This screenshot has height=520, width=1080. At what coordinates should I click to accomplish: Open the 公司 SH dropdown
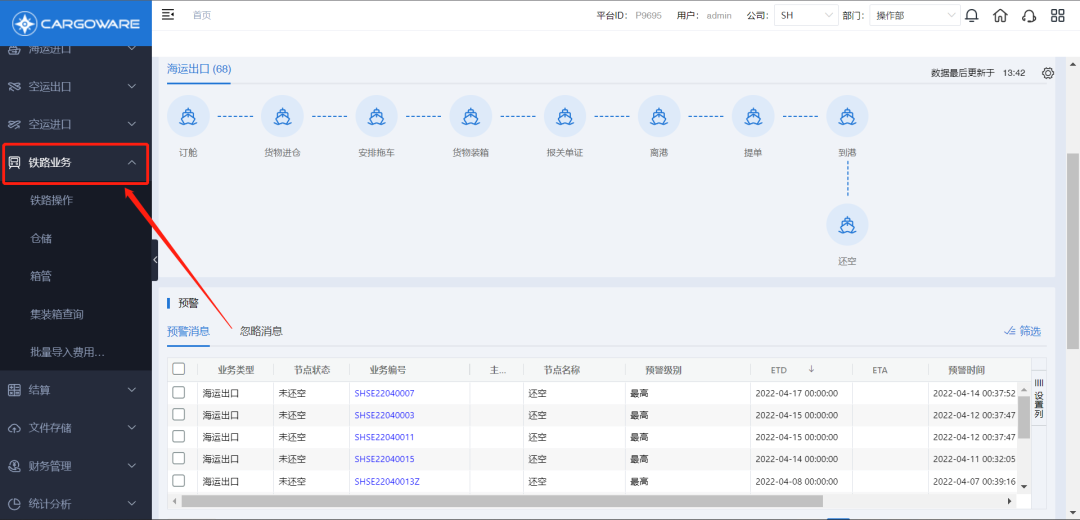click(x=806, y=15)
